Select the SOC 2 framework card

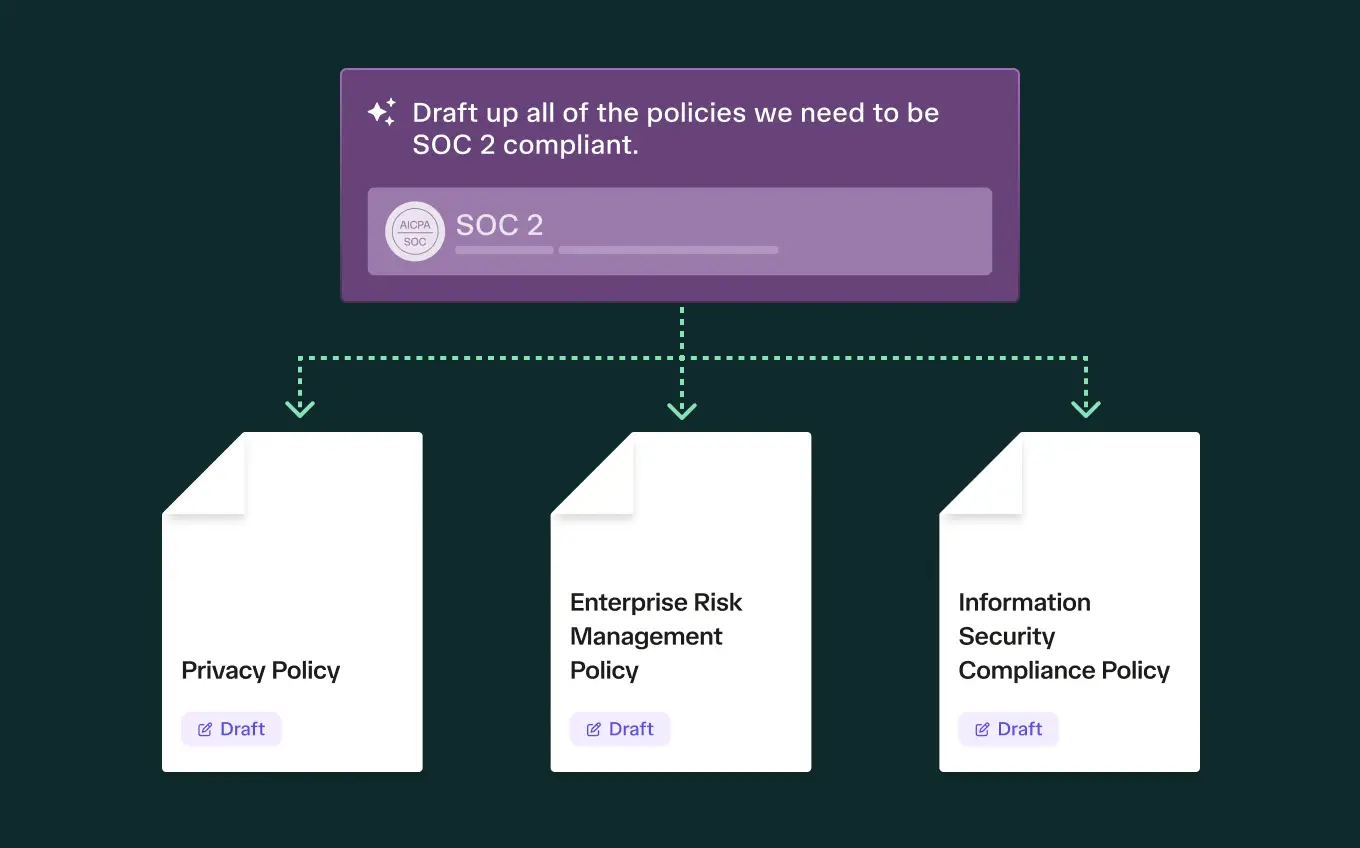(680, 231)
